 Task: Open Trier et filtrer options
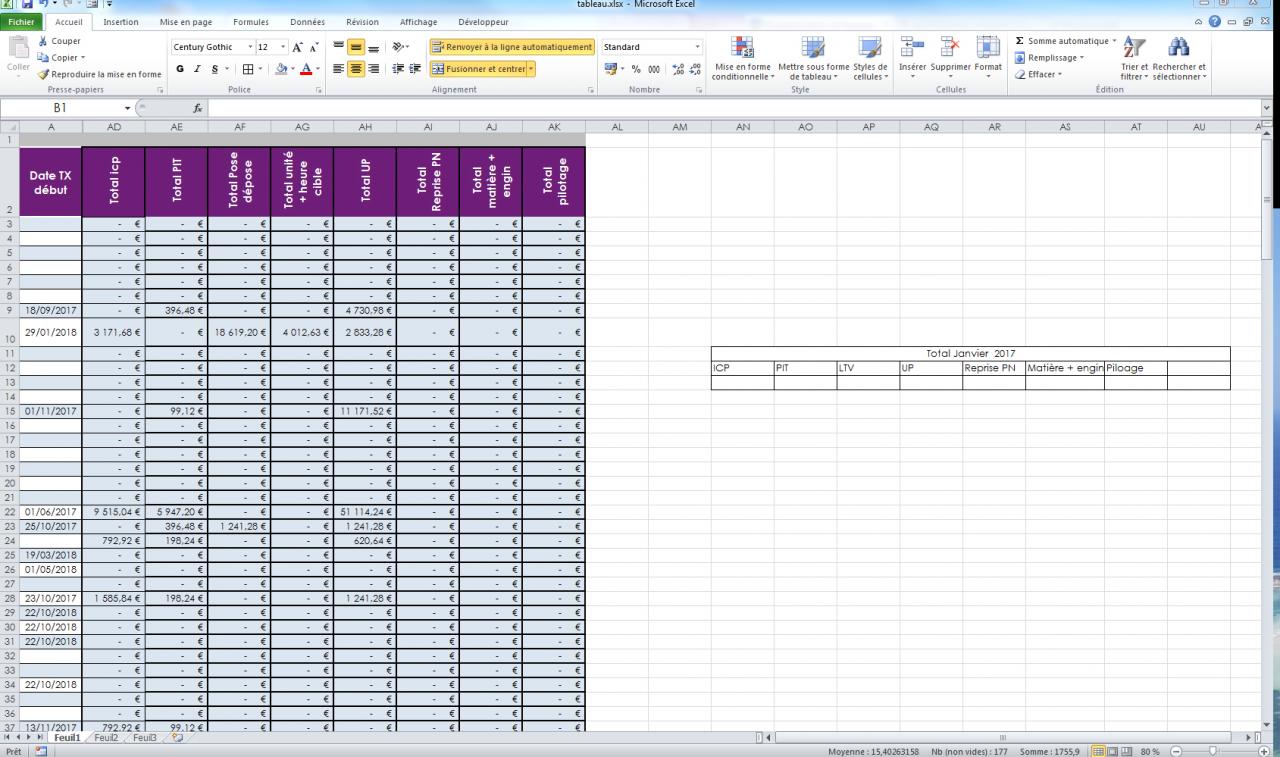click(1133, 58)
